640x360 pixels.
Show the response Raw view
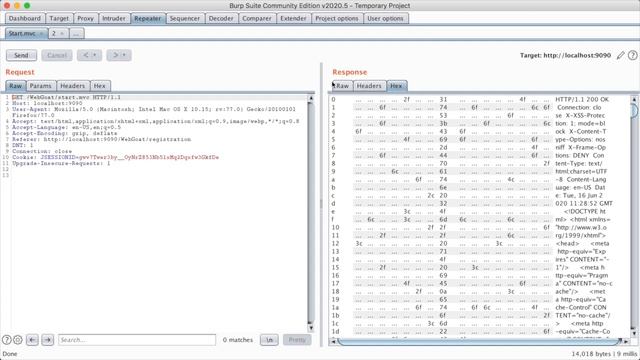click(x=342, y=86)
